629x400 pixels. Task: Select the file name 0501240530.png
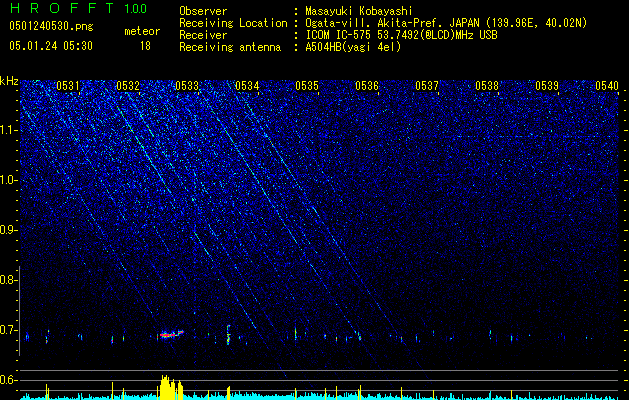[x=51, y=26]
